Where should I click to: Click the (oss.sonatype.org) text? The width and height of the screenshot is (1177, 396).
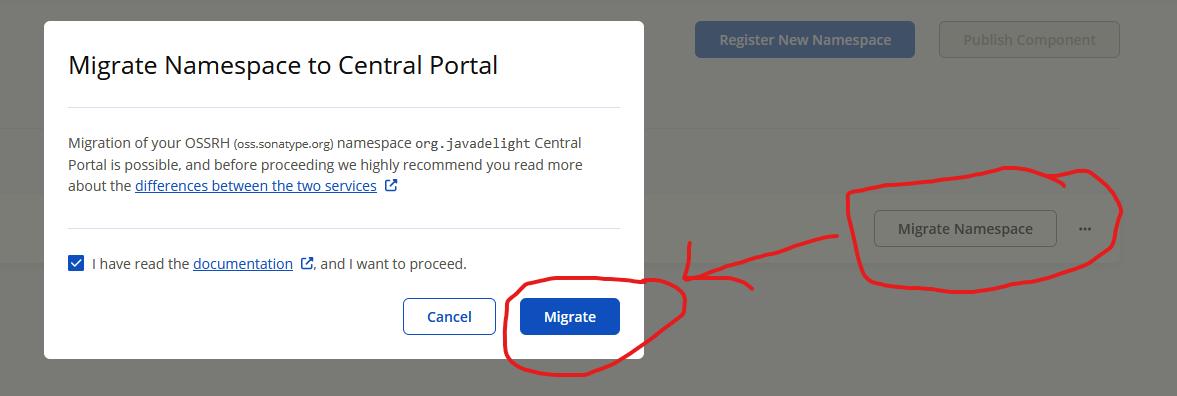pos(283,143)
